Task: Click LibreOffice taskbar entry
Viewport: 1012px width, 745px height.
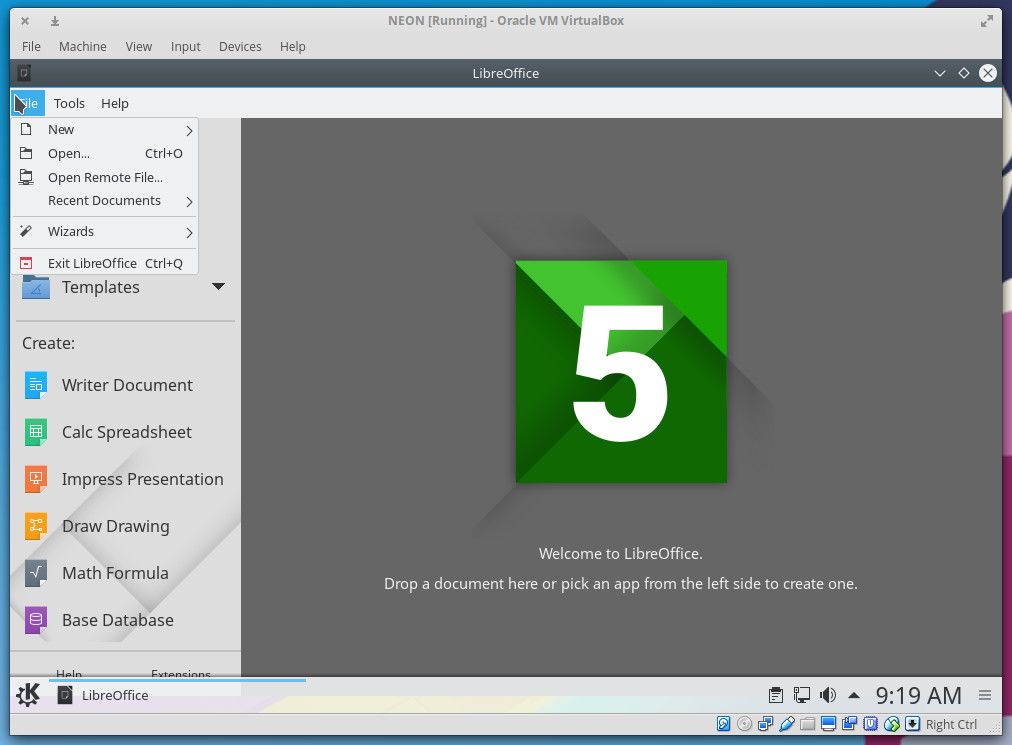Action: click(177, 695)
